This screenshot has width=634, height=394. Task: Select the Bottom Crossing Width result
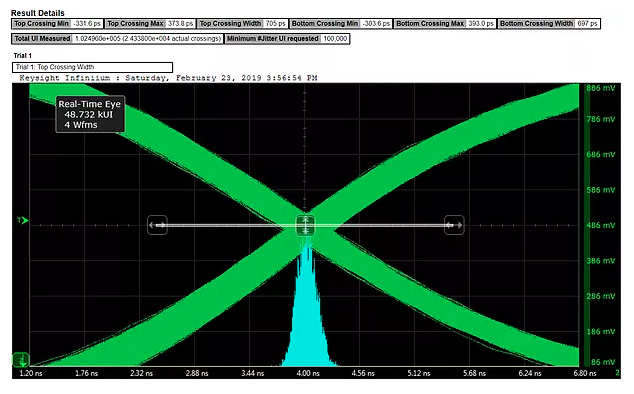coord(549,23)
